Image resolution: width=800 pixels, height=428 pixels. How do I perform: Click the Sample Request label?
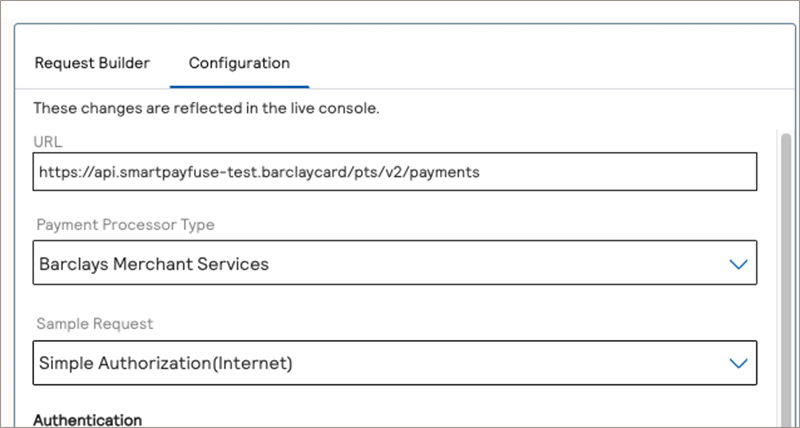(96, 324)
